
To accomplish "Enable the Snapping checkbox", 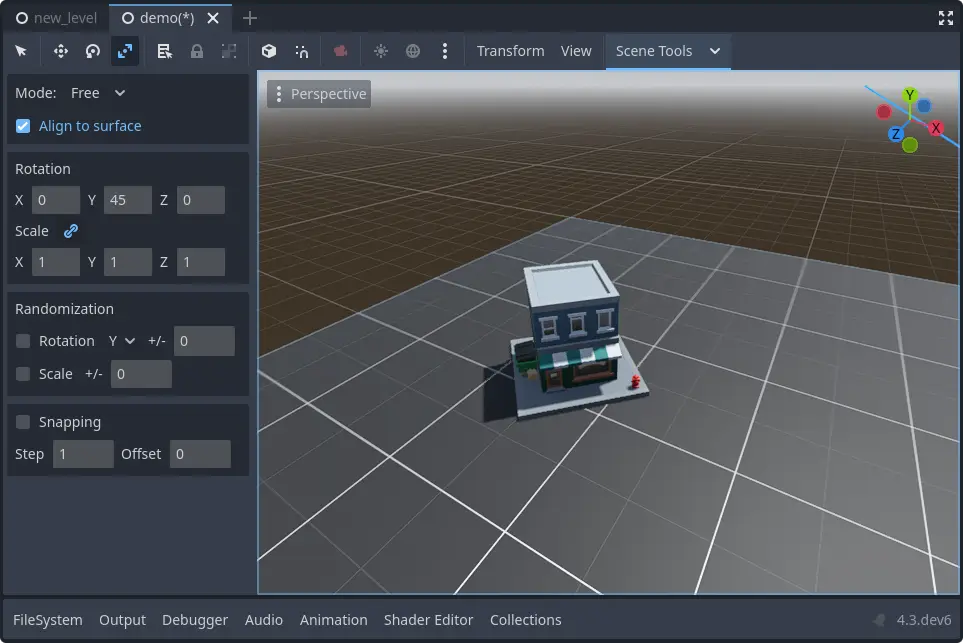I will pos(23,422).
